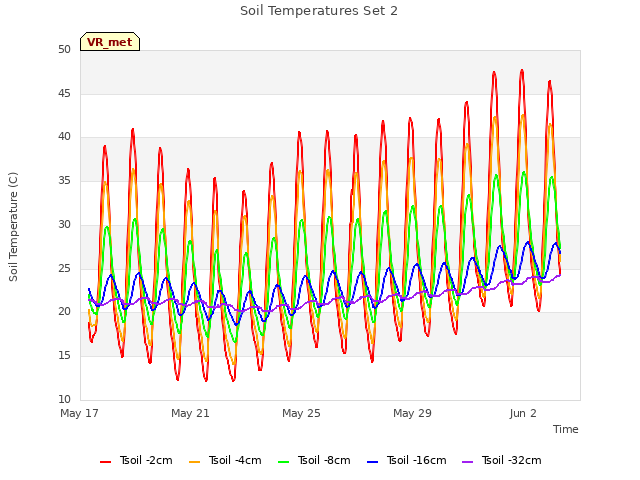Click the May 21 x-axis tick label

(x=191, y=413)
